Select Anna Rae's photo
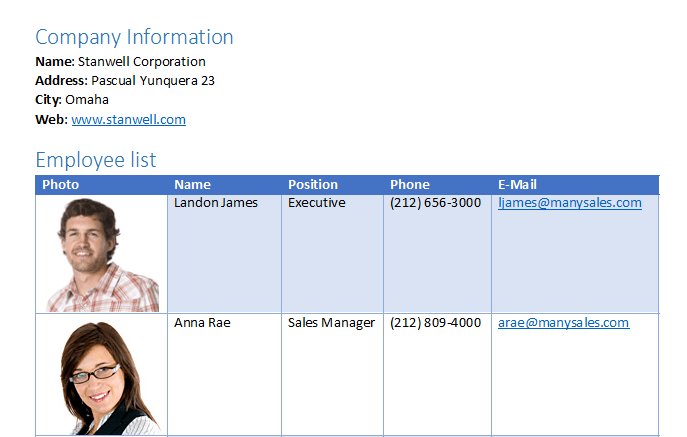 (101, 377)
